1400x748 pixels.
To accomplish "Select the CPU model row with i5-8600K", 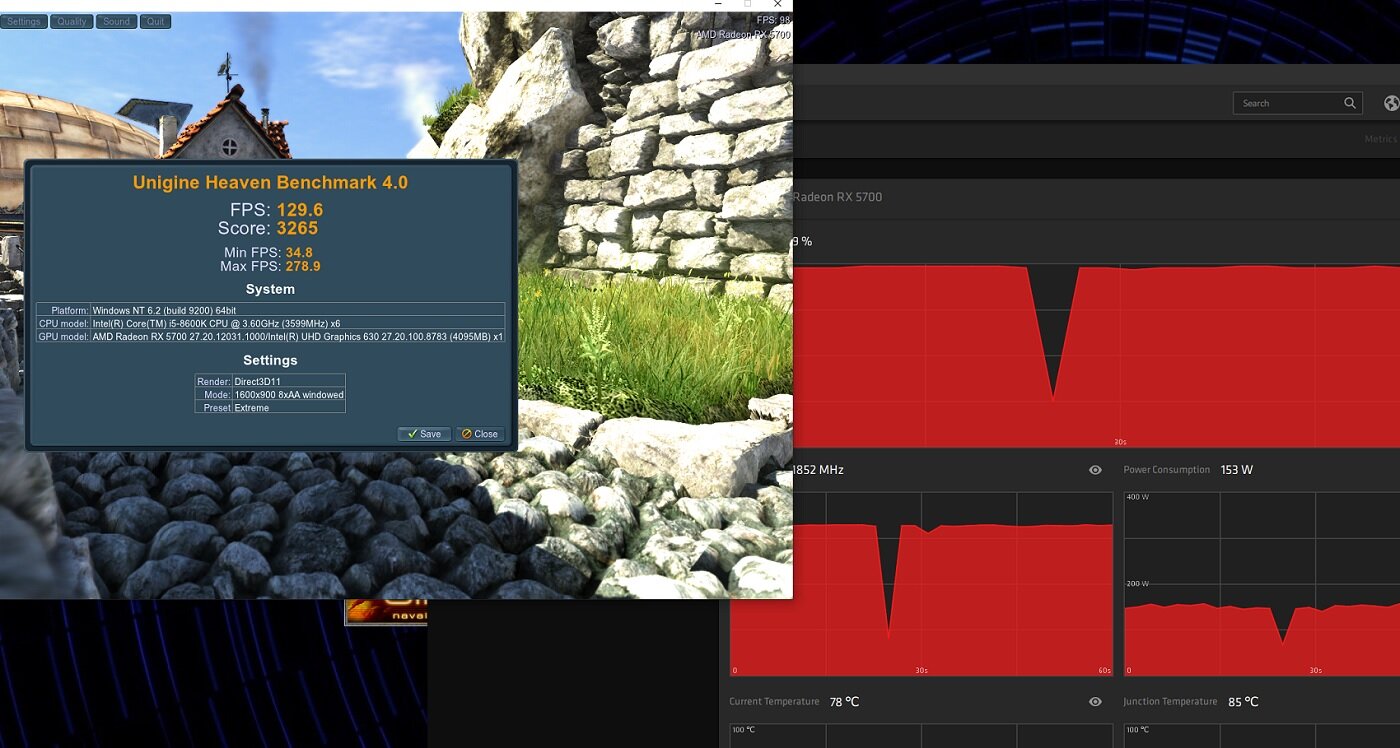I will [x=270, y=323].
